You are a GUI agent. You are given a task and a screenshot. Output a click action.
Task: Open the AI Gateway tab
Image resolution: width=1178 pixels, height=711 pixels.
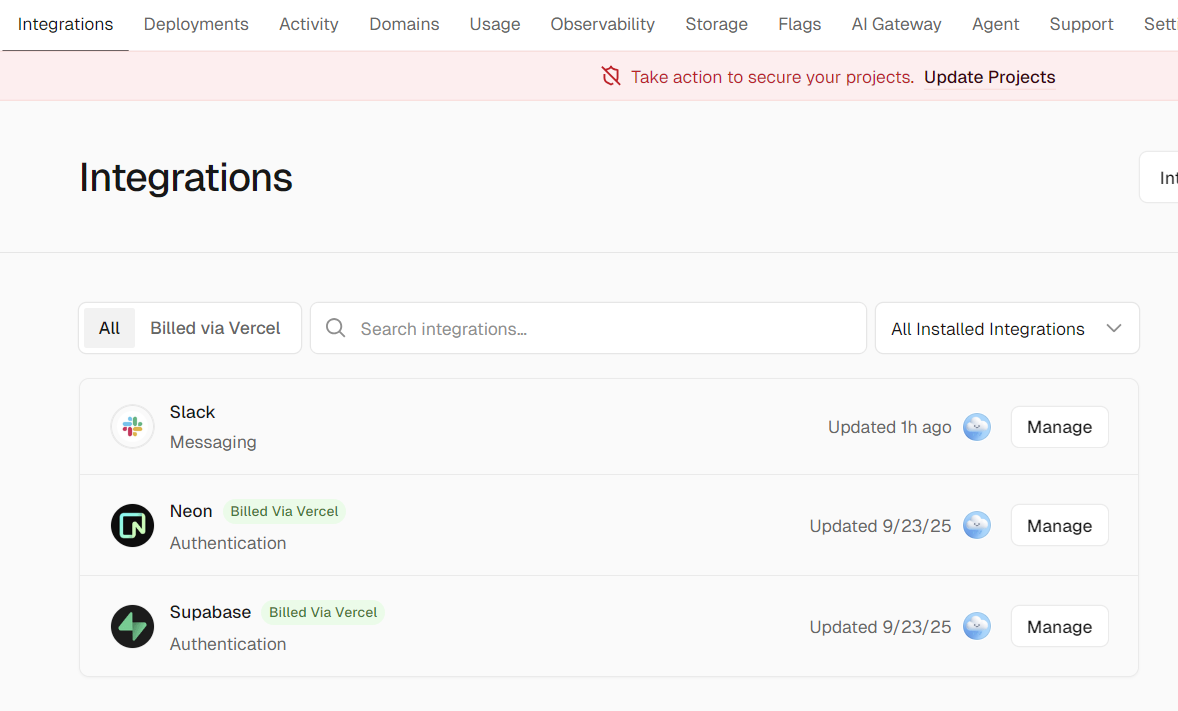(x=896, y=24)
